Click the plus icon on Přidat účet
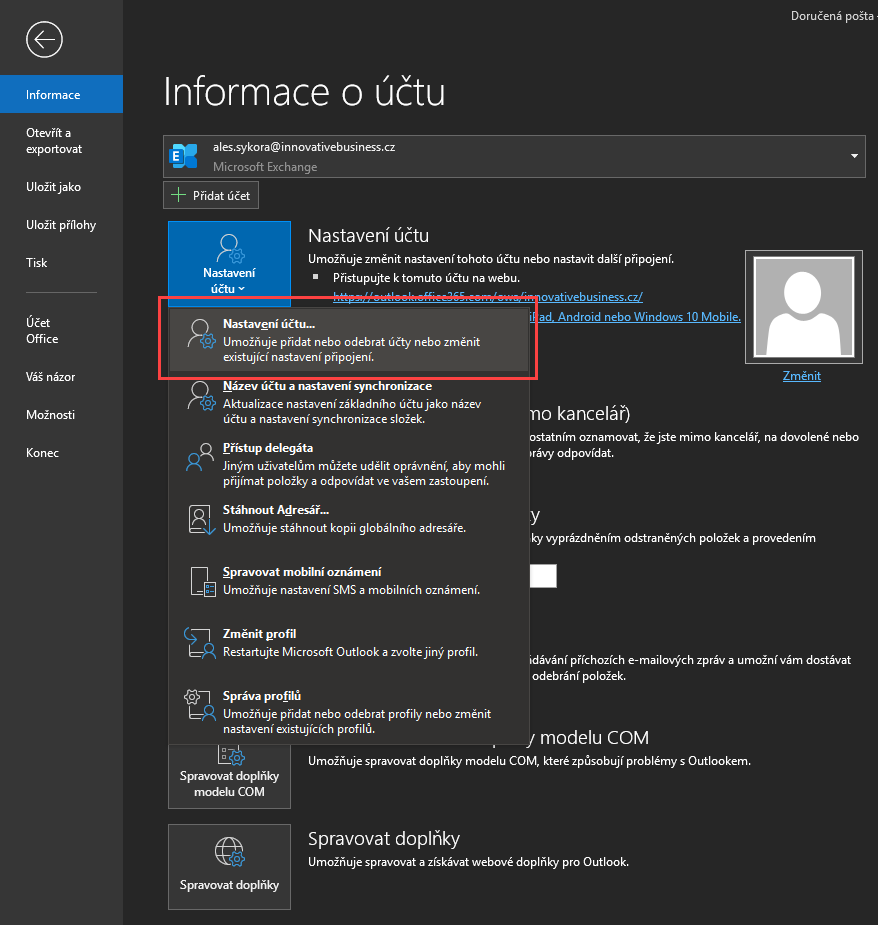The height and width of the screenshot is (925, 878). point(178,195)
